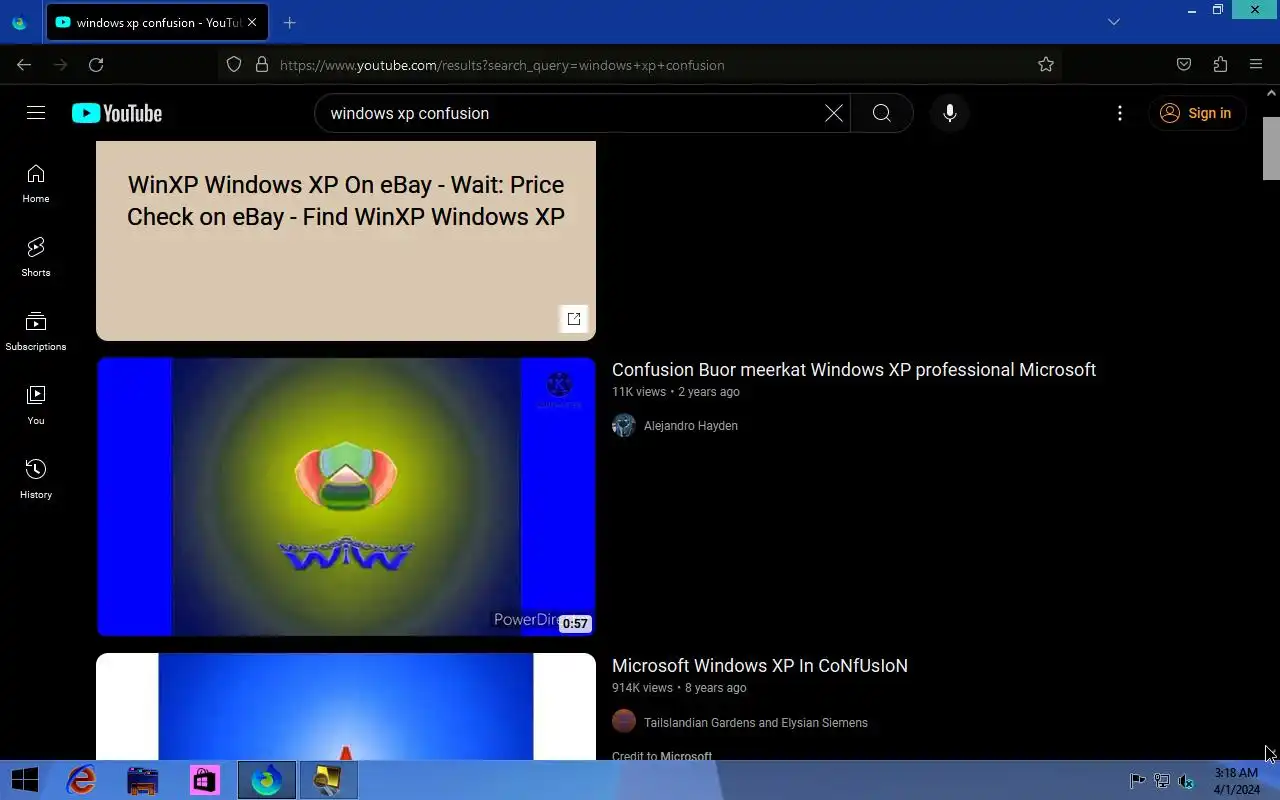Click the browser back arrow
The height and width of the screenshot is (800, 1280).
tap(24, 65)
